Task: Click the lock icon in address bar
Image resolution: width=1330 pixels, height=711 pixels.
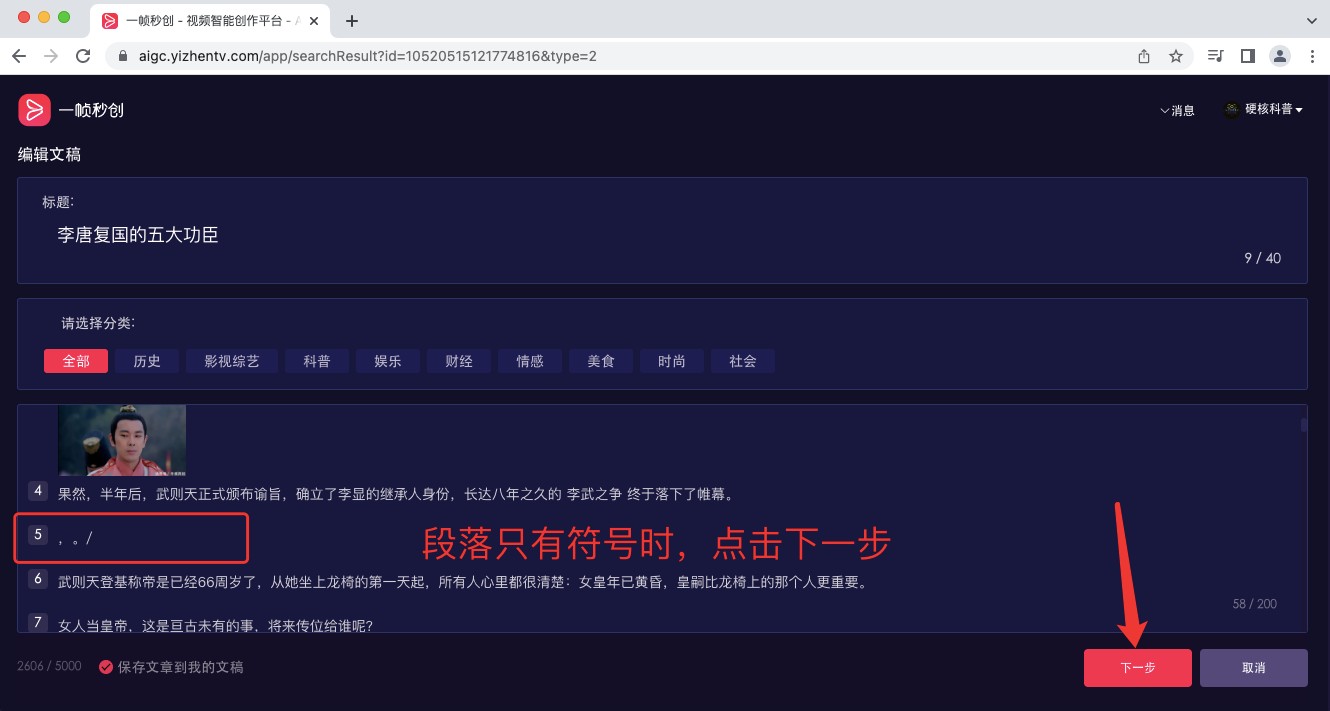Action: tap(124, 56)
